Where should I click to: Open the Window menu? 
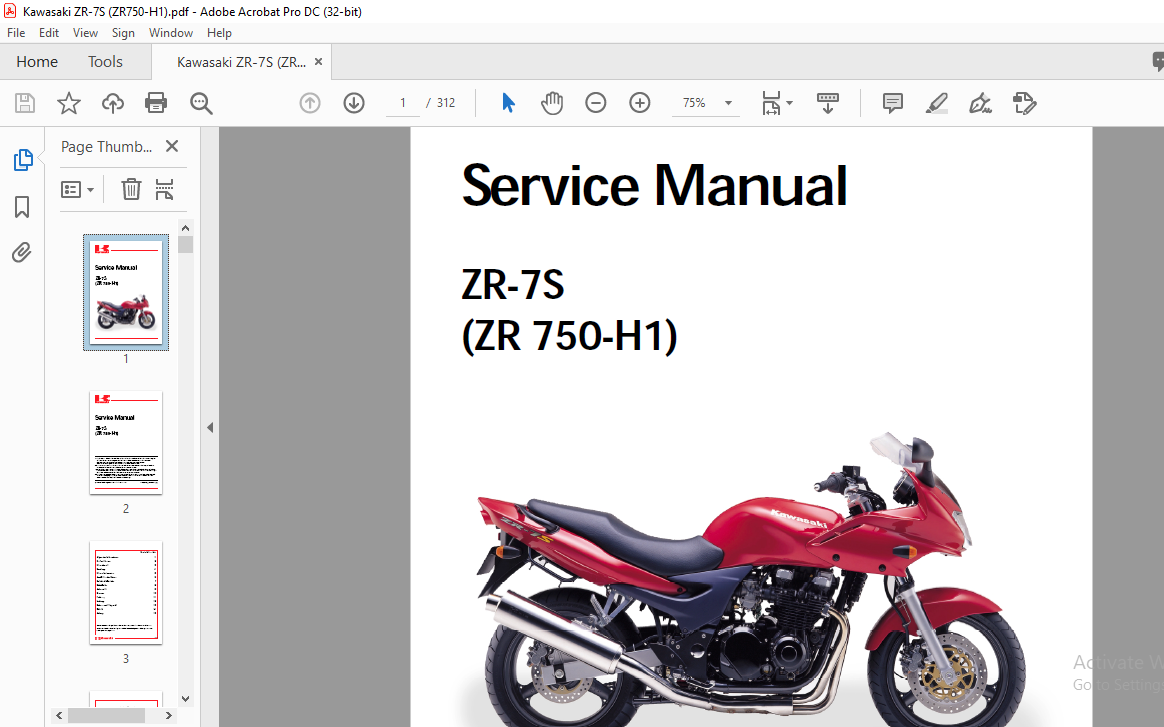point(171,33)
